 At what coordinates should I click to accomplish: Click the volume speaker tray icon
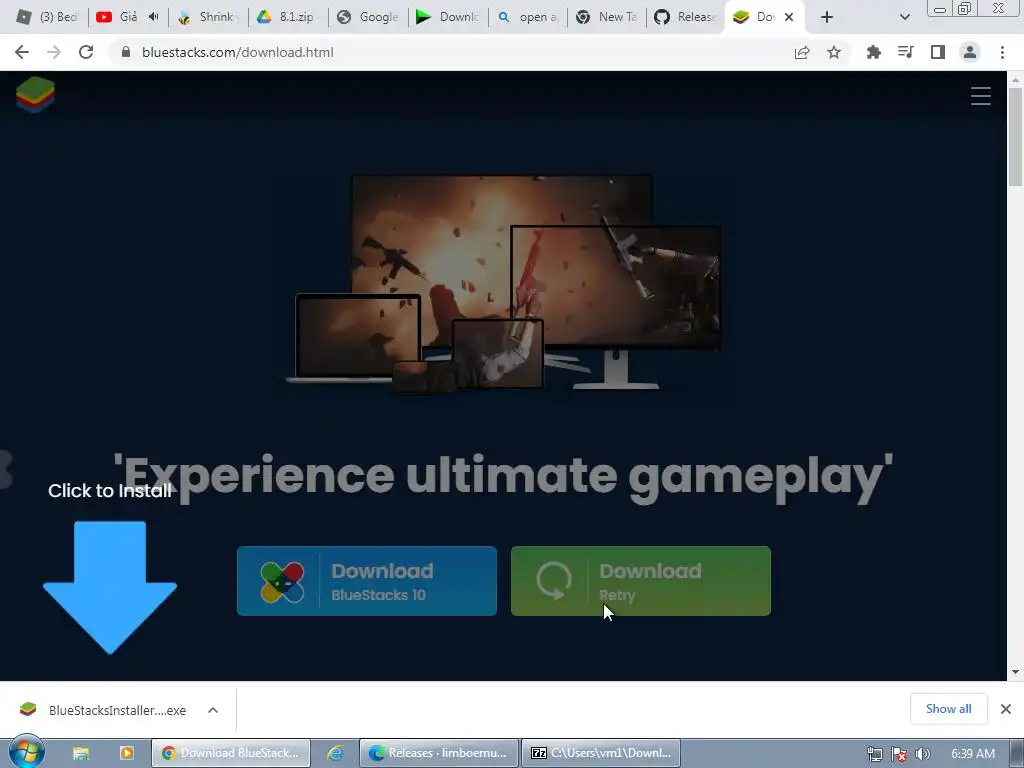coord(922,754)
